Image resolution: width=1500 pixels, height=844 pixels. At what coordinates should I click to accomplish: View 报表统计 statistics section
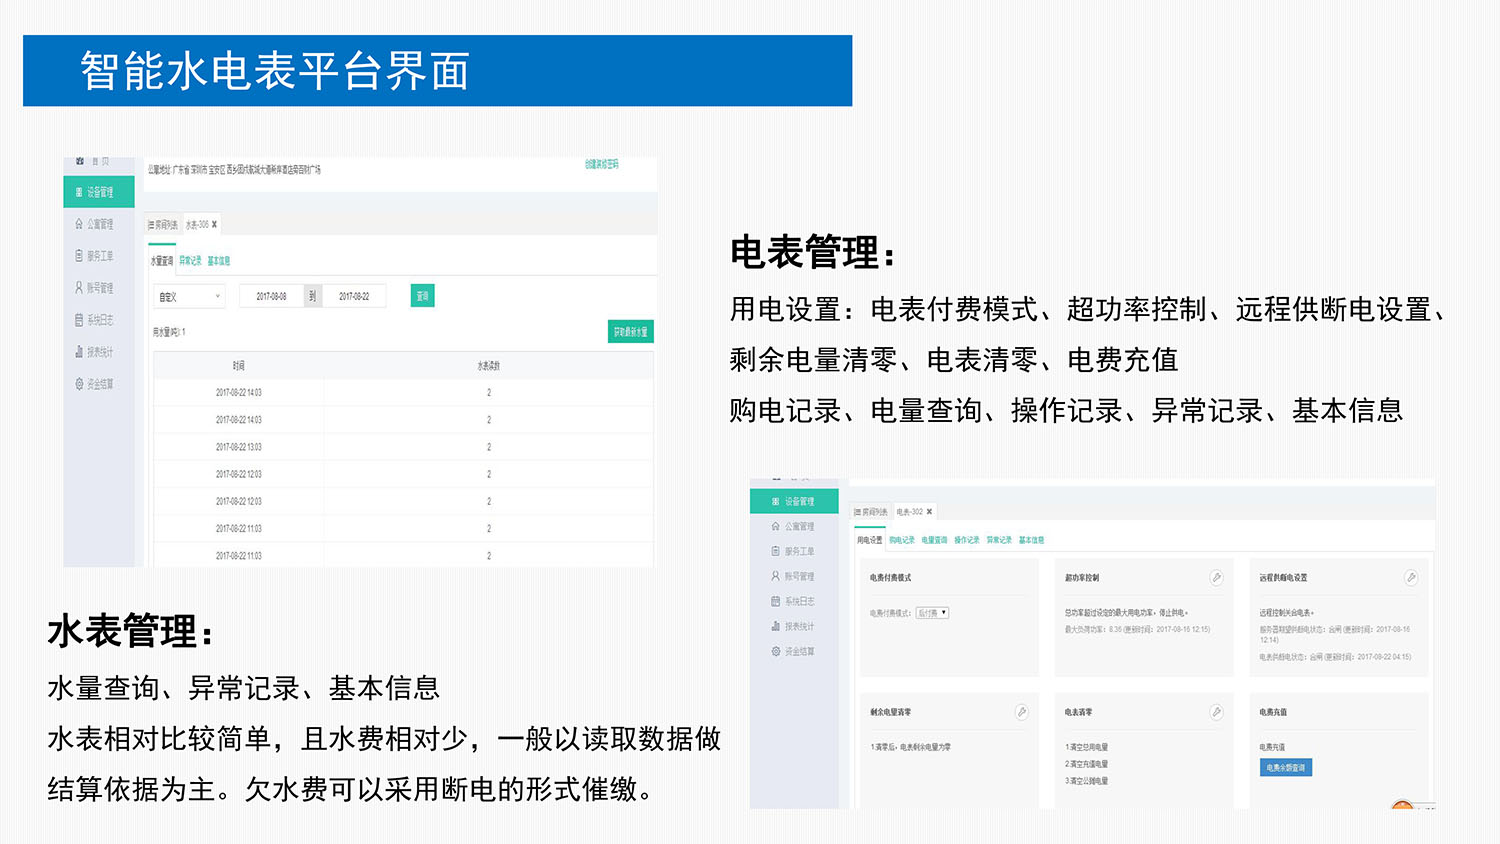(x=98, y=351)
